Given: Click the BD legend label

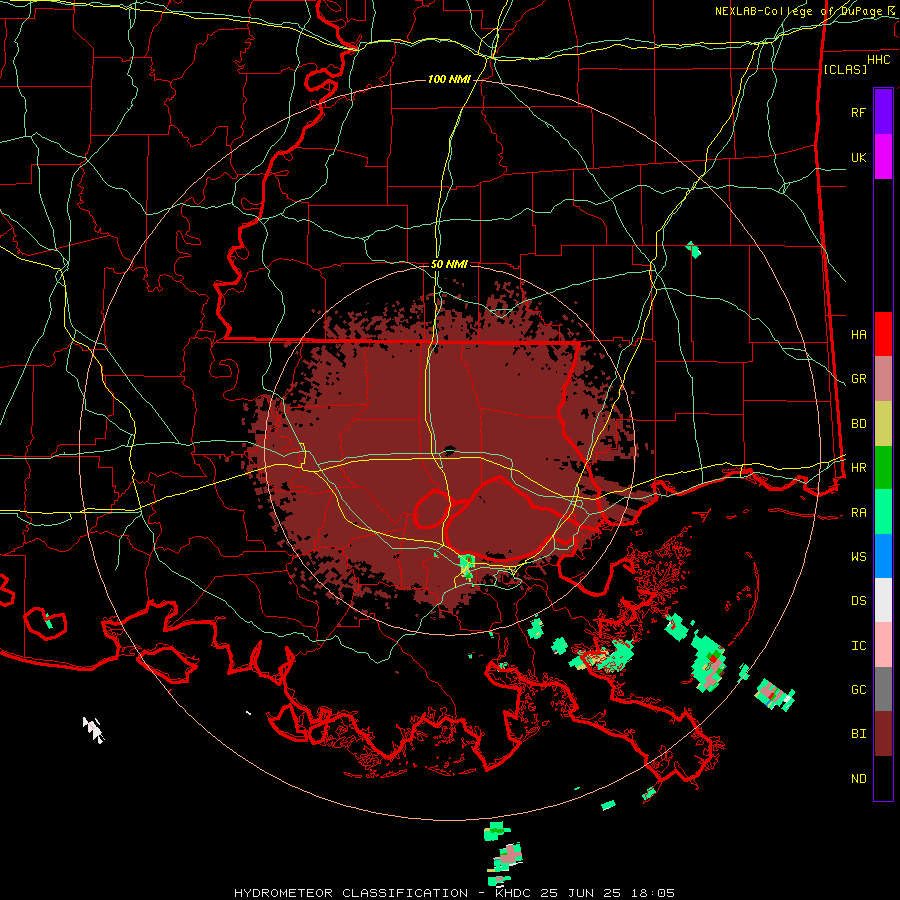Looking at the screenshot, I should 858,424.
